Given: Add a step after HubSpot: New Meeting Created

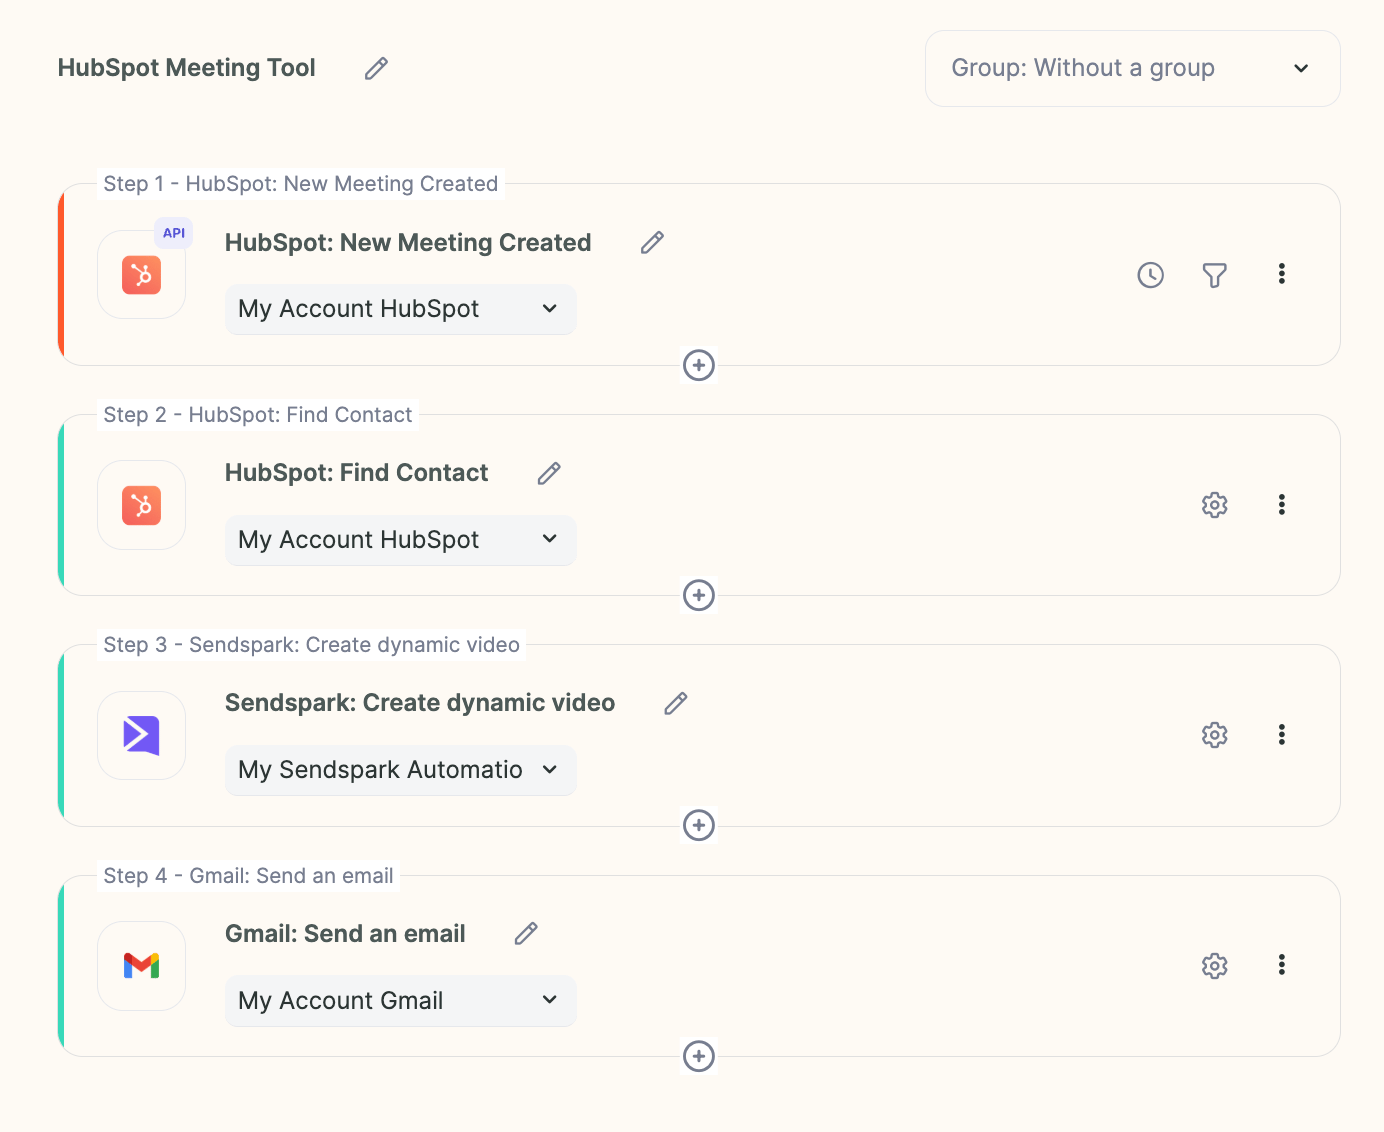Looking at the screenshot, I should (x=699, y=365).
